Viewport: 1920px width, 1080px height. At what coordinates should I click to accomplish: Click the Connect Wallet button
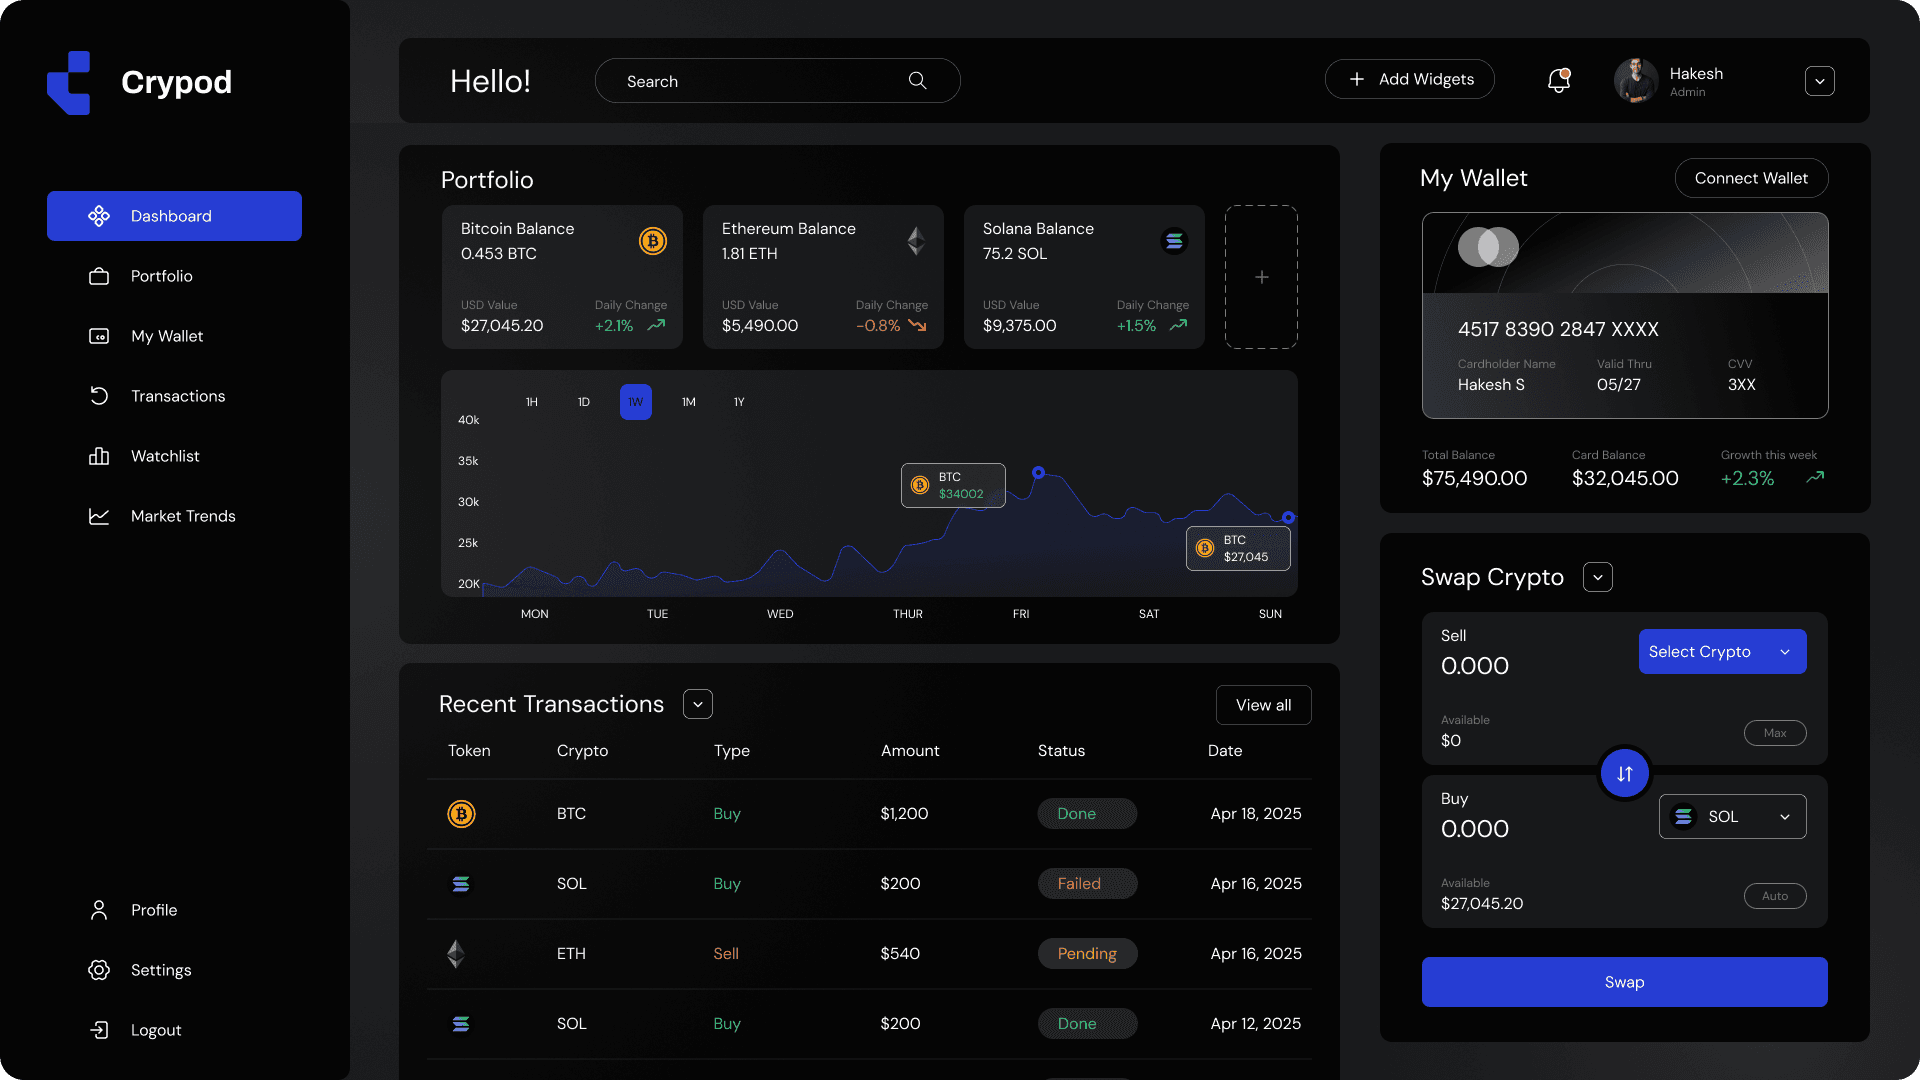pos(1751,178)
